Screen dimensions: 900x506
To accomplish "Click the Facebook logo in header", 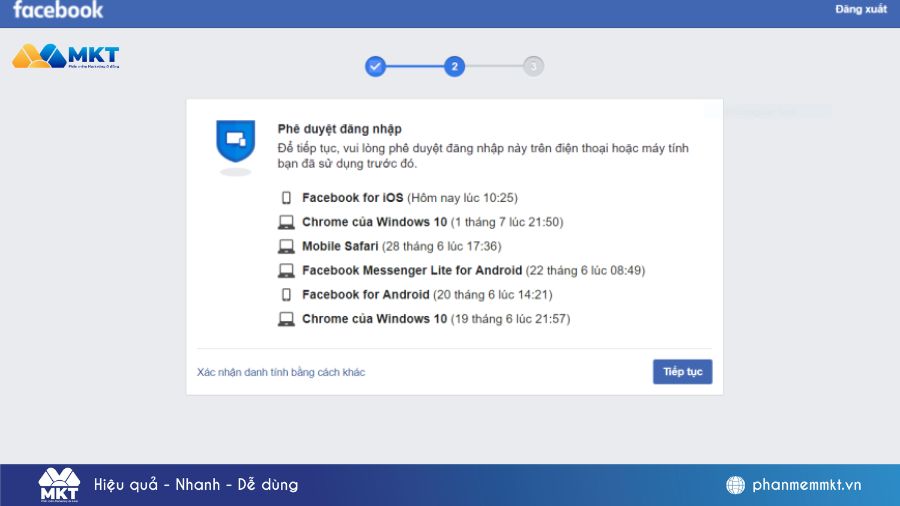I will click(58, 10).
